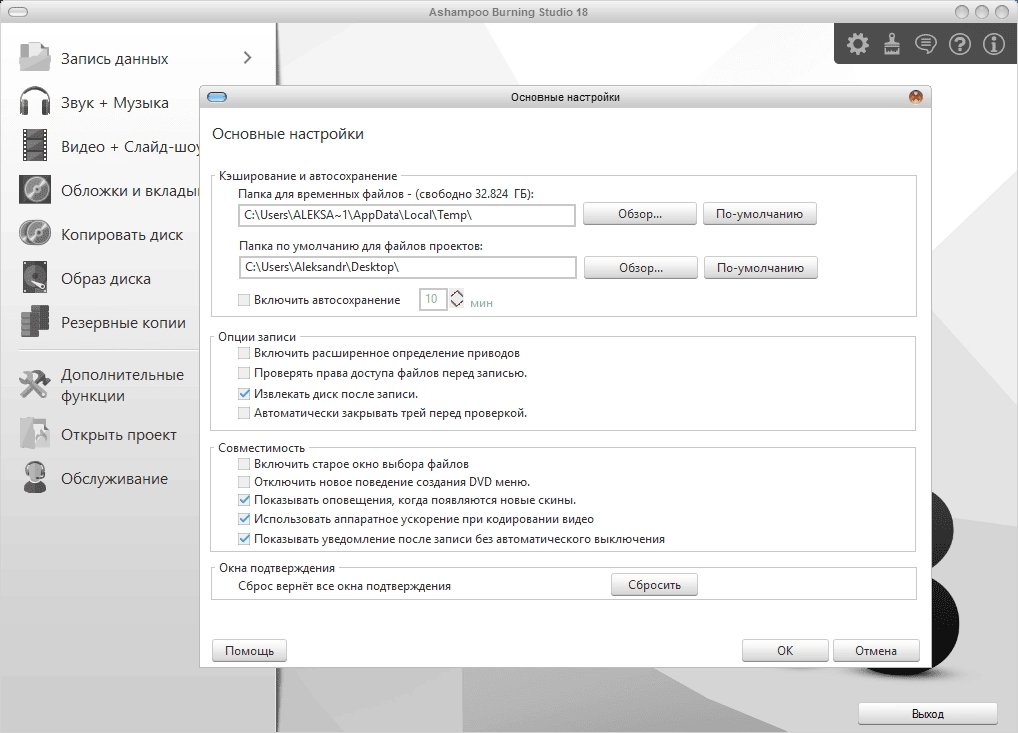Select Дополнительные функции menu item

[123, 385]
